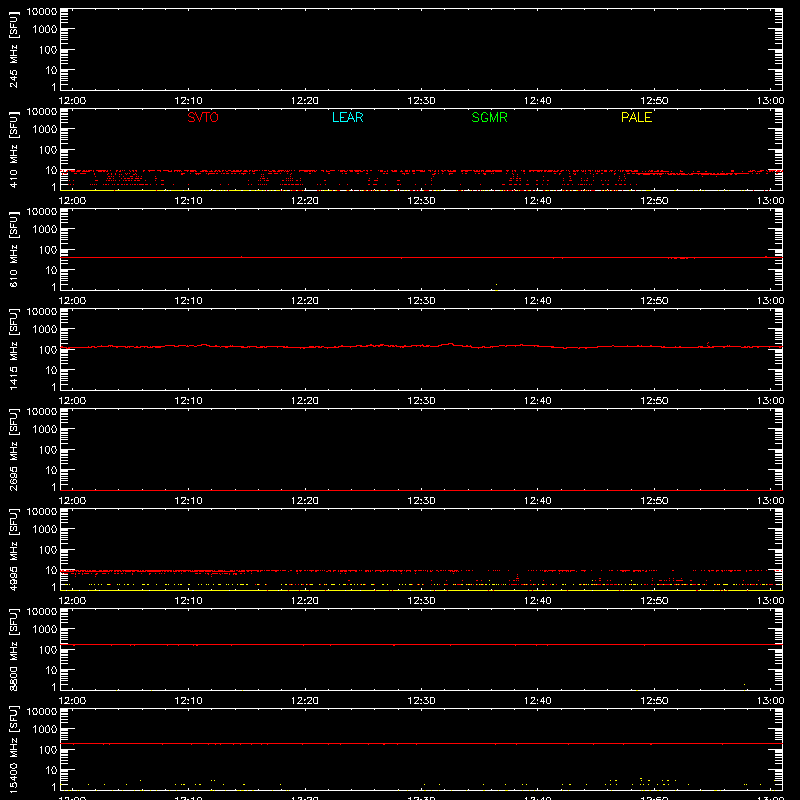Click the 12:10 time label below the 410 MHz plot
Viewport: 800px width, 800px height.
[188, 201]
